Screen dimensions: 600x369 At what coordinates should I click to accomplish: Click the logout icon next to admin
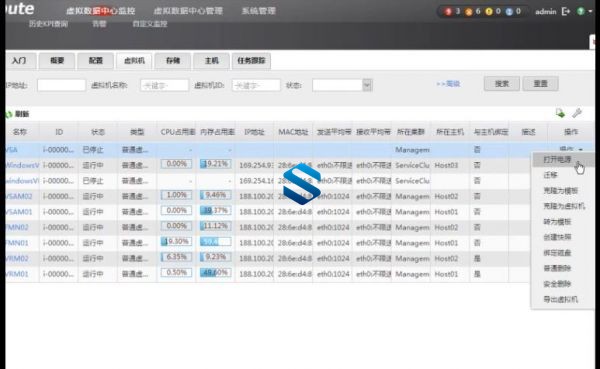pyautogui.click(x=566, y=11)
